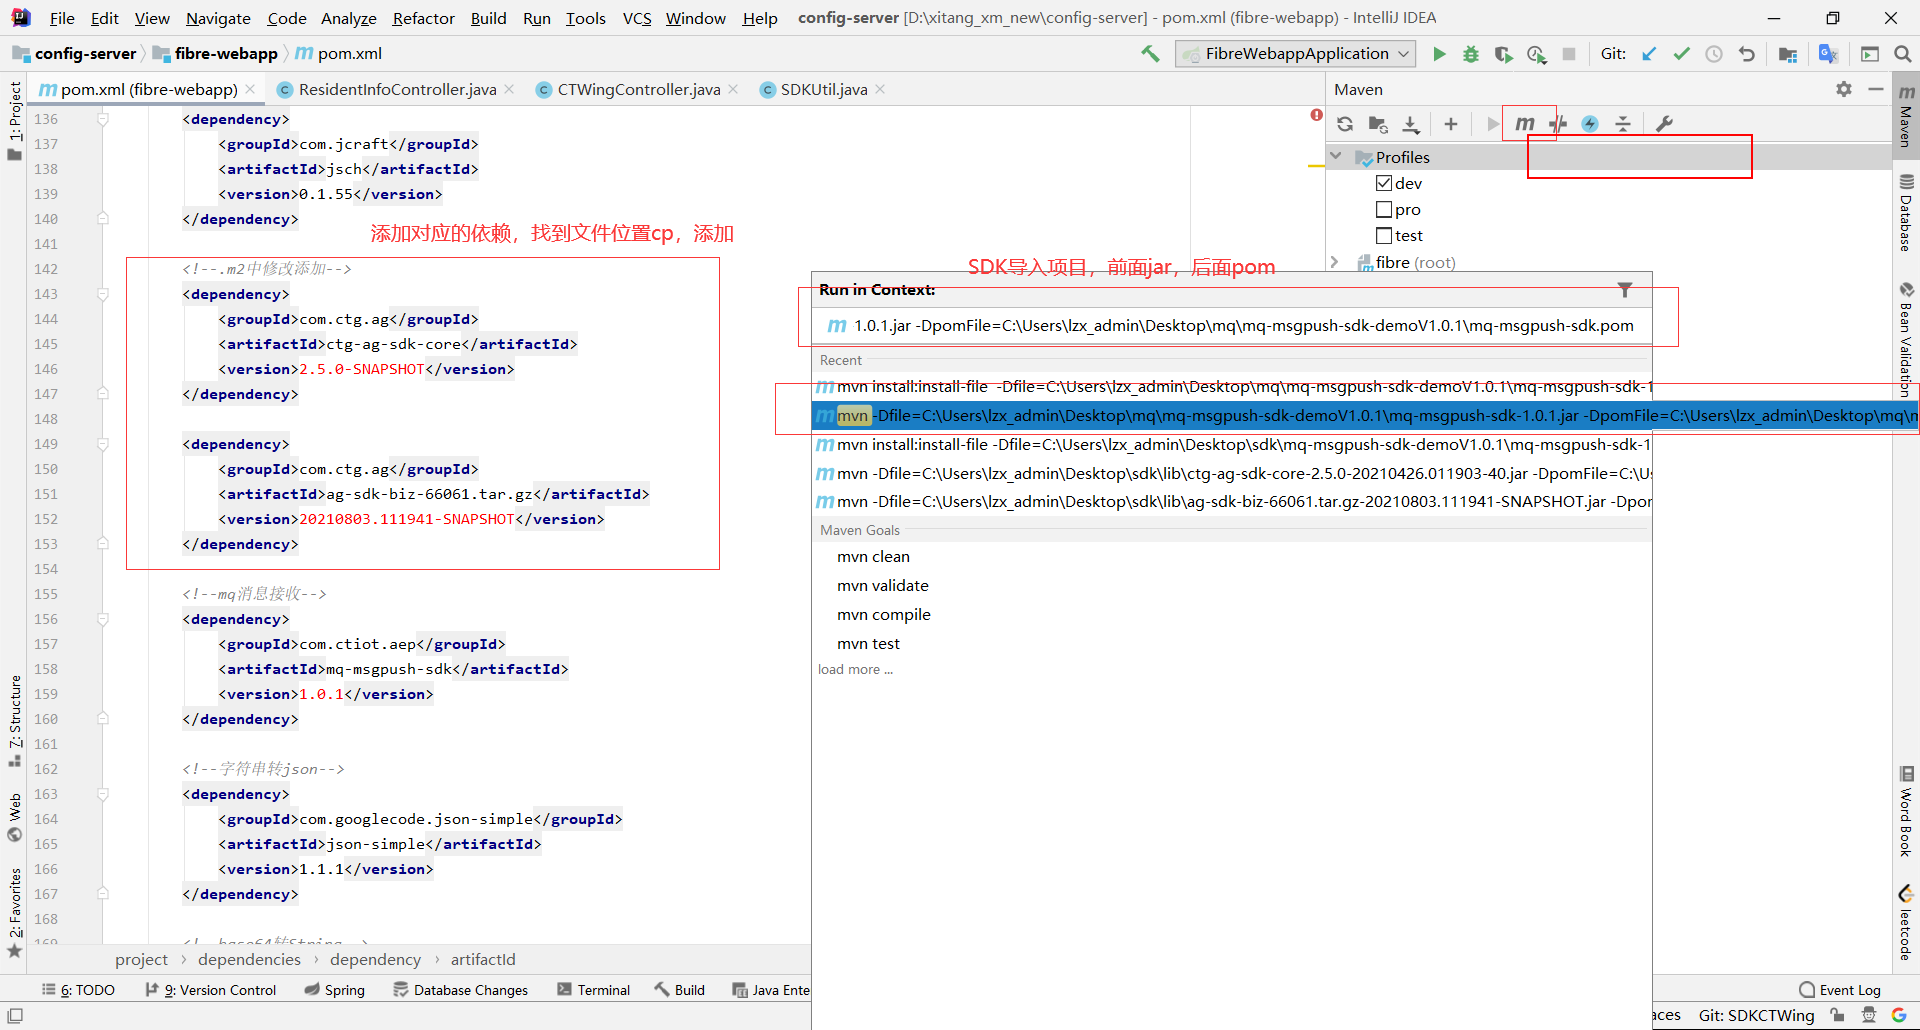
Task: Disable the 'dev' Maven profile
Action: coord(1384,183)
